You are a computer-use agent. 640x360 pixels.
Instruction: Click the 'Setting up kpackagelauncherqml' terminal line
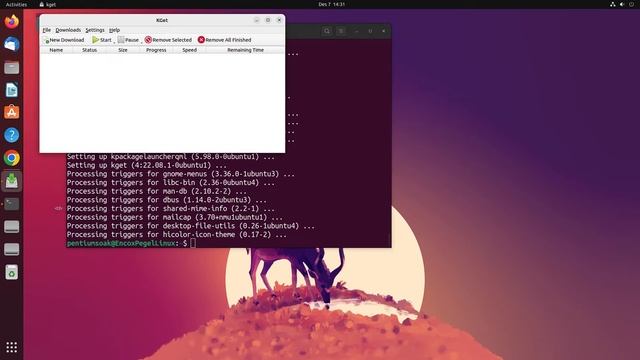click(x=171, y=157)
